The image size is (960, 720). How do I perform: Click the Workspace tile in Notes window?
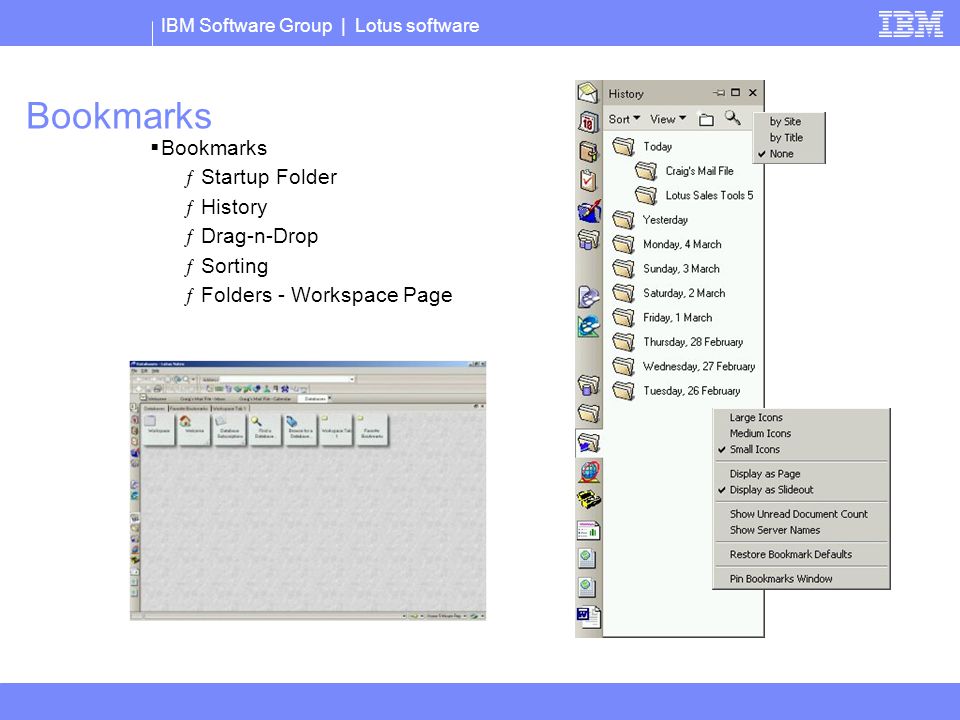pyautogui.click(x=159, y=430)
